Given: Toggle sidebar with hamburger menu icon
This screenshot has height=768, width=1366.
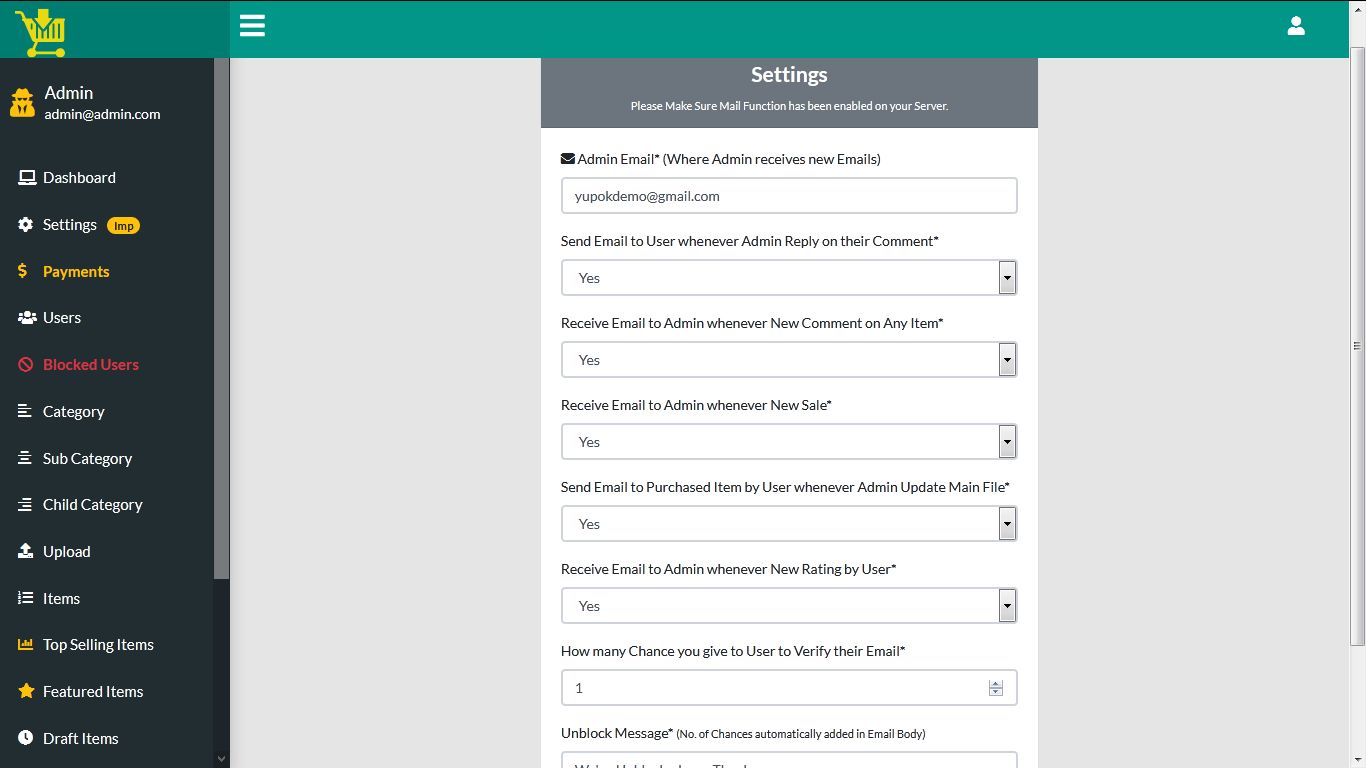Looking at the screenshot, I should click(x=252, y=26).
